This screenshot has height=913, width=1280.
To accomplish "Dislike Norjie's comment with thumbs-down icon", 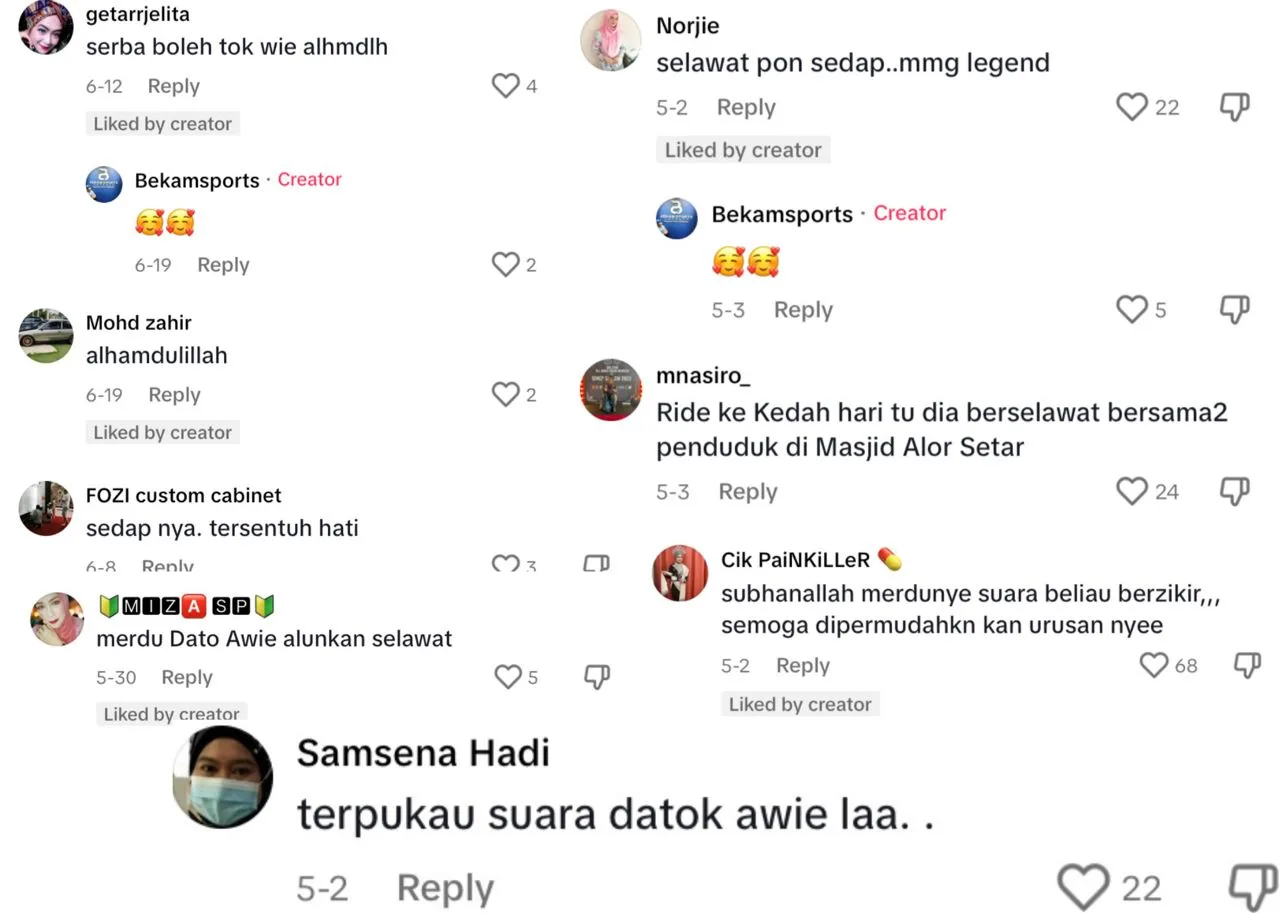I will 1235,107.
